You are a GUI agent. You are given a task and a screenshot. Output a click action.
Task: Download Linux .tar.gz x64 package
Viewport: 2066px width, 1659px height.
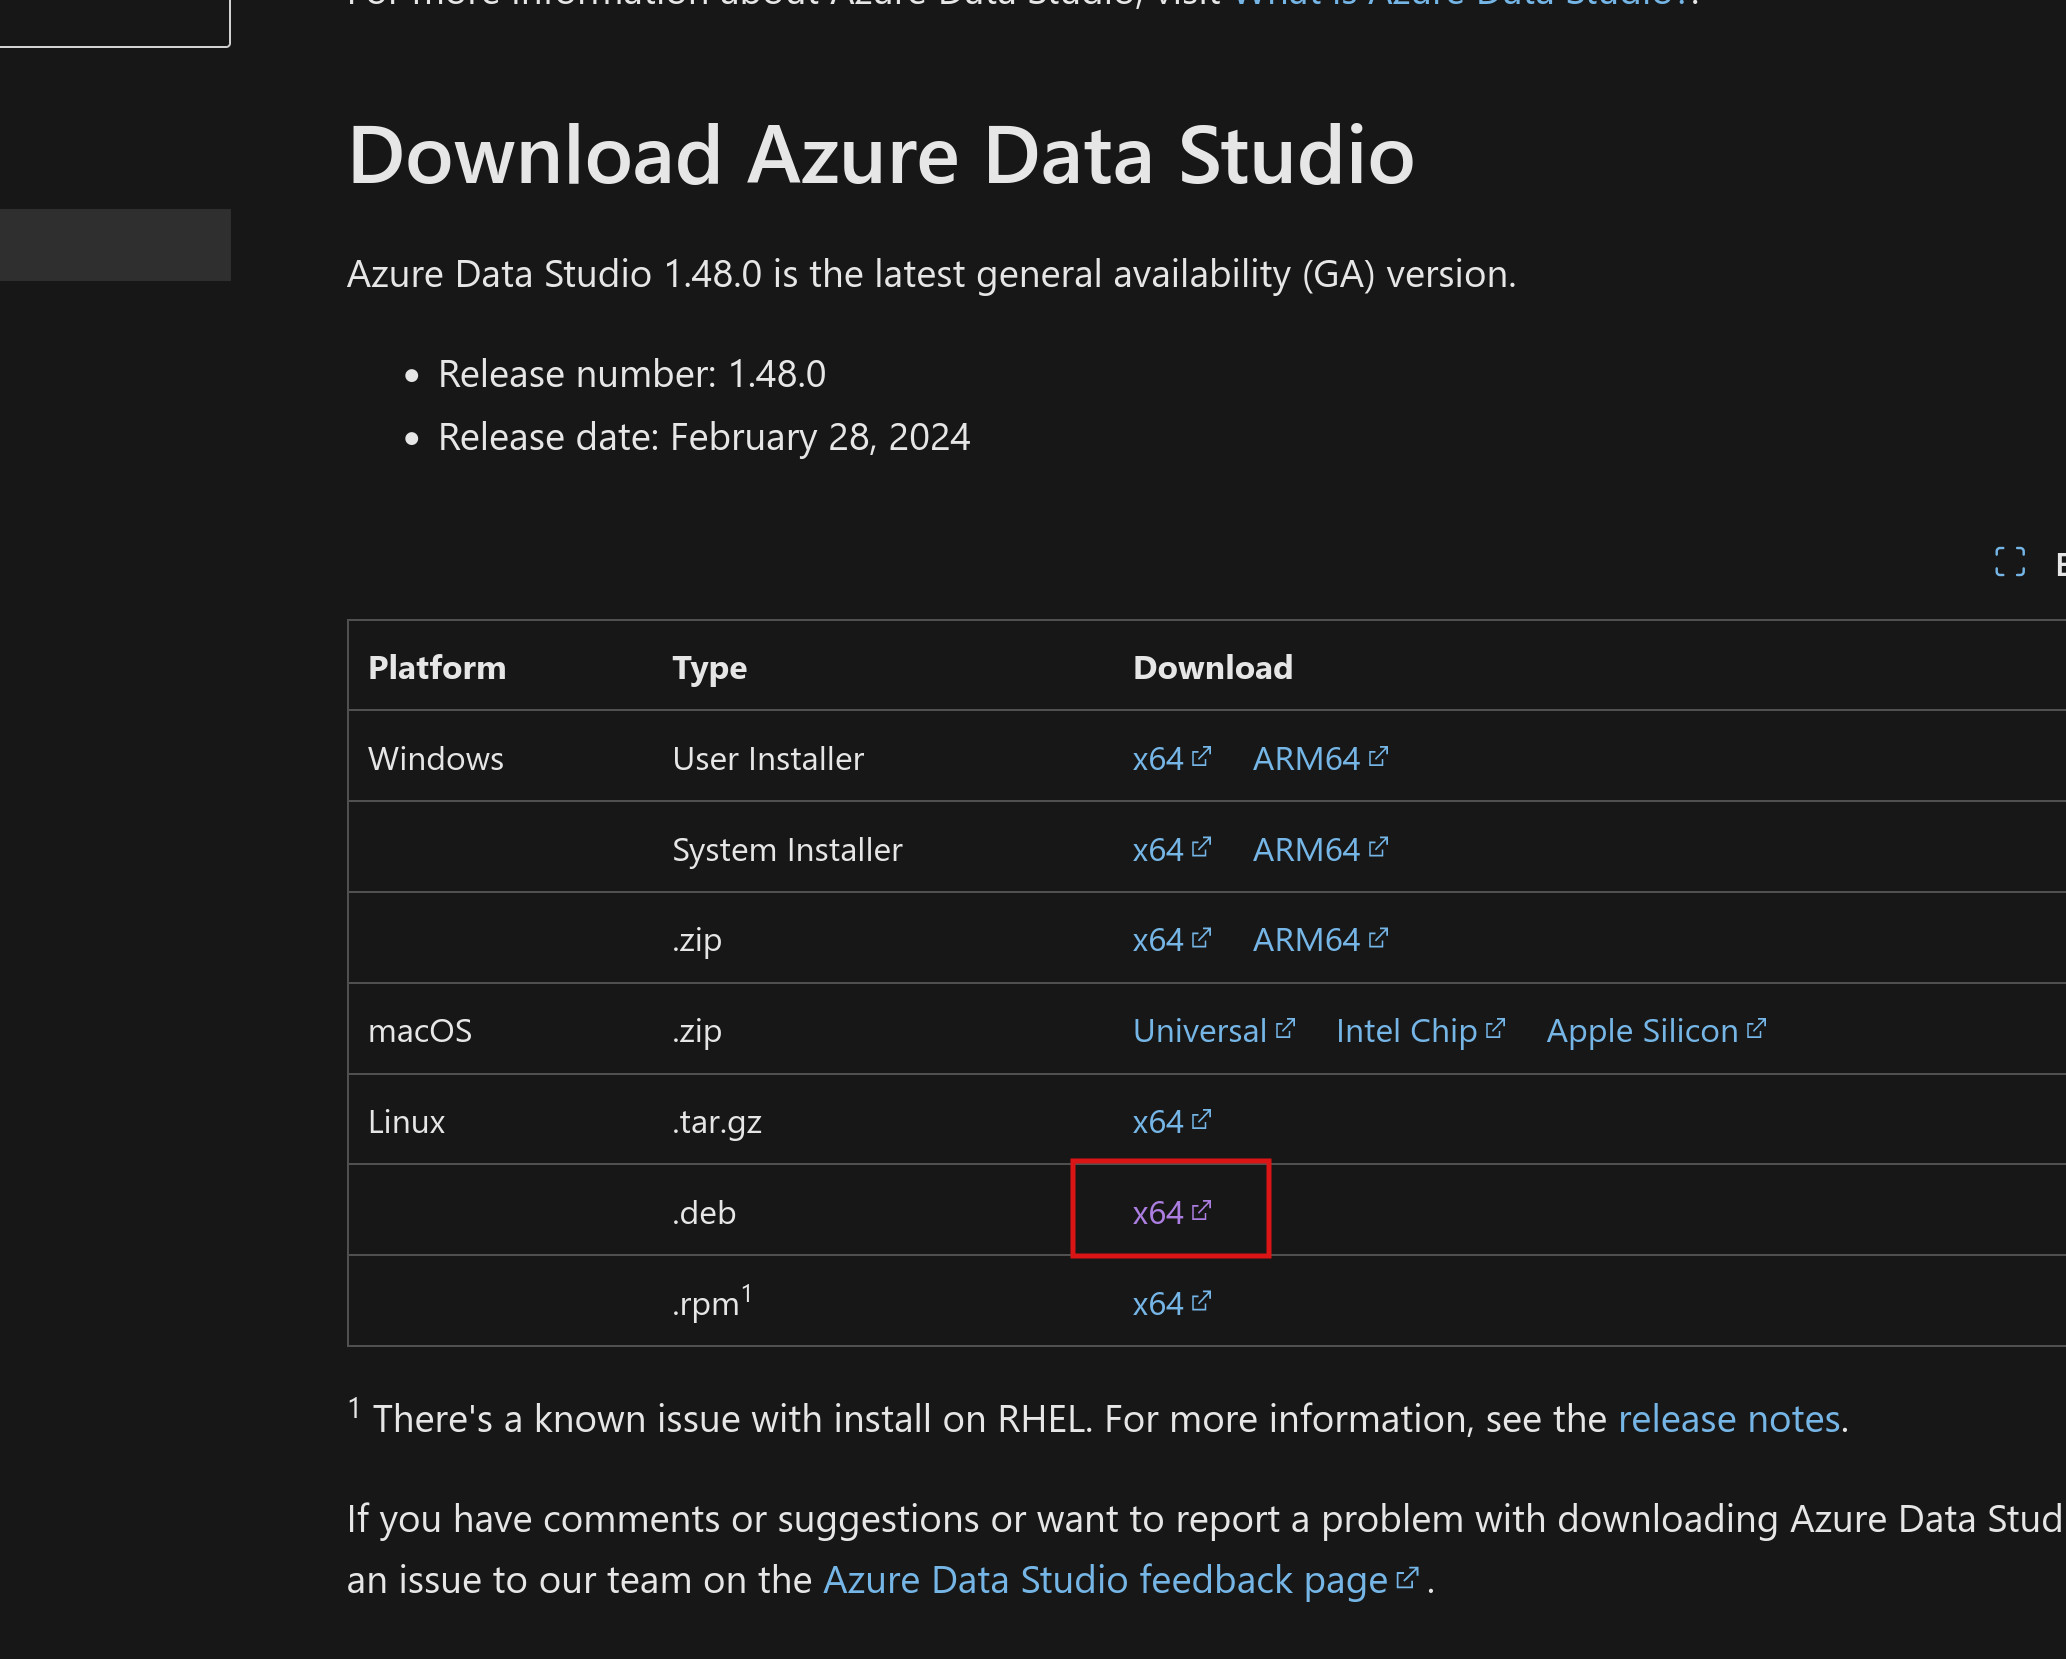coord(1158,1122)
